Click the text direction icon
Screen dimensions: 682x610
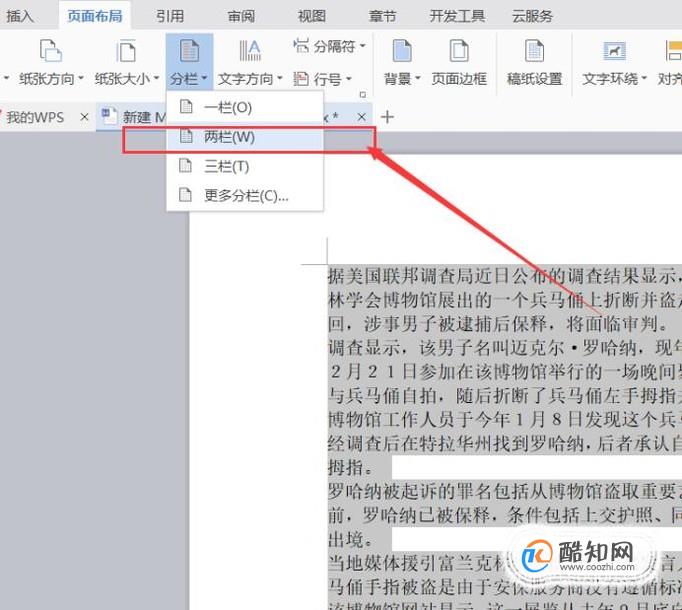click(250, 50)
